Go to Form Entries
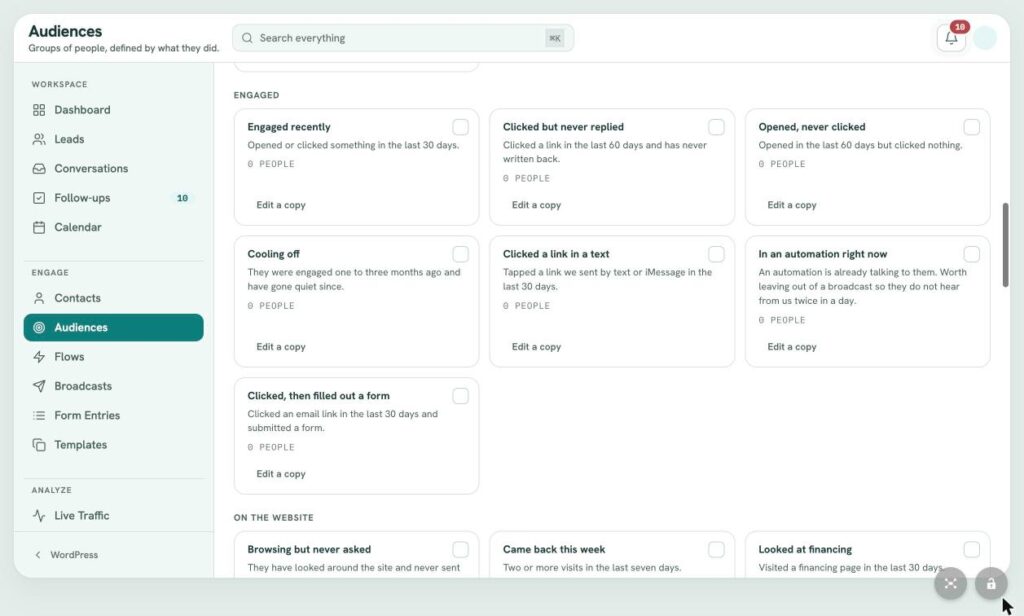Screen dimensions: 1024x616 click(x=114, y=415)
